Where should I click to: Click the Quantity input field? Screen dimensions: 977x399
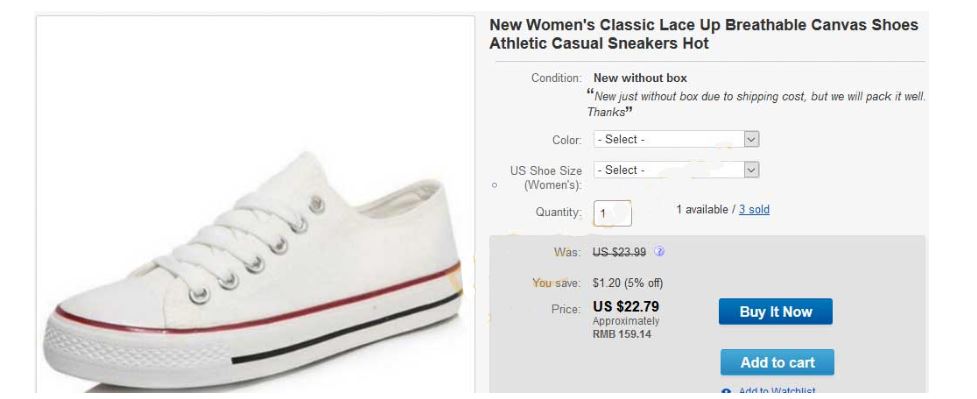pyautogui.click(x=612, y=213)
